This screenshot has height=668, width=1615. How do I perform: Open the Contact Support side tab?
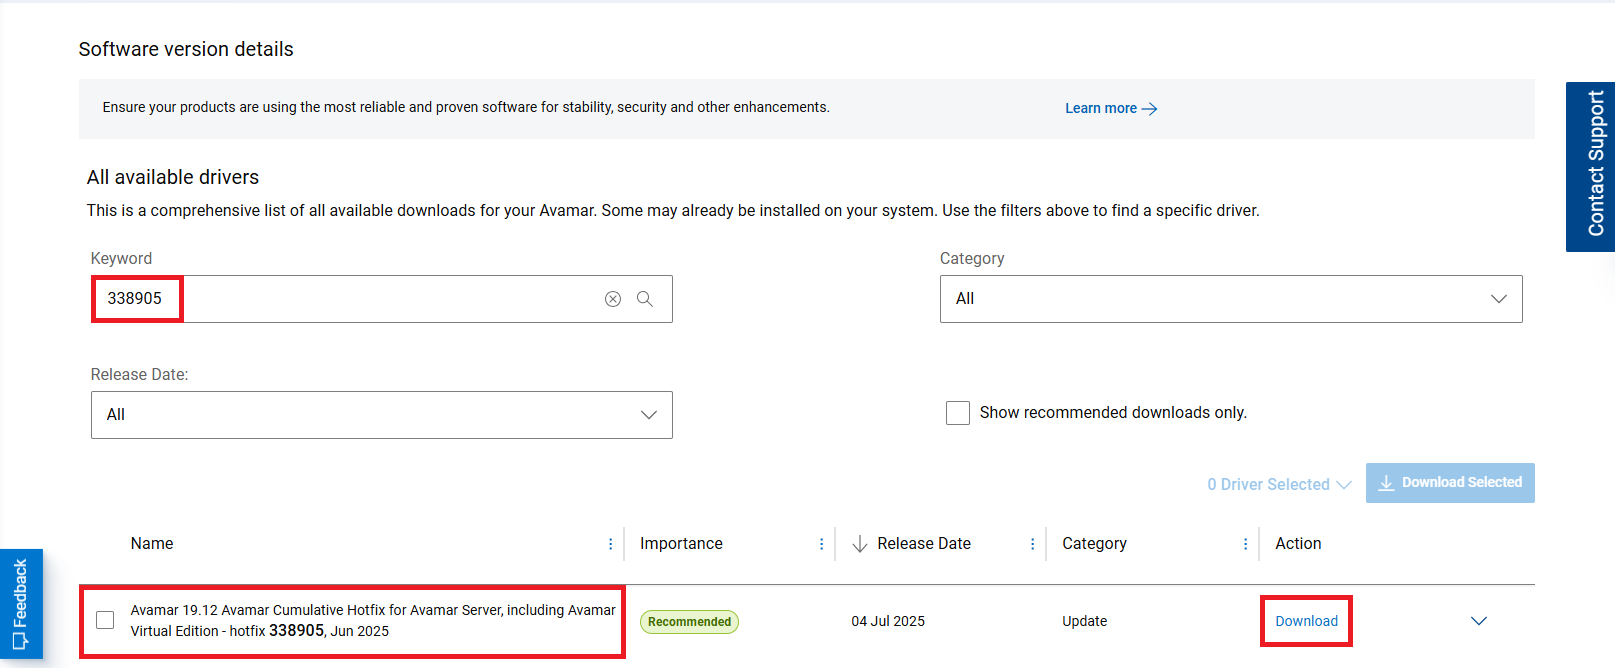1592,166
